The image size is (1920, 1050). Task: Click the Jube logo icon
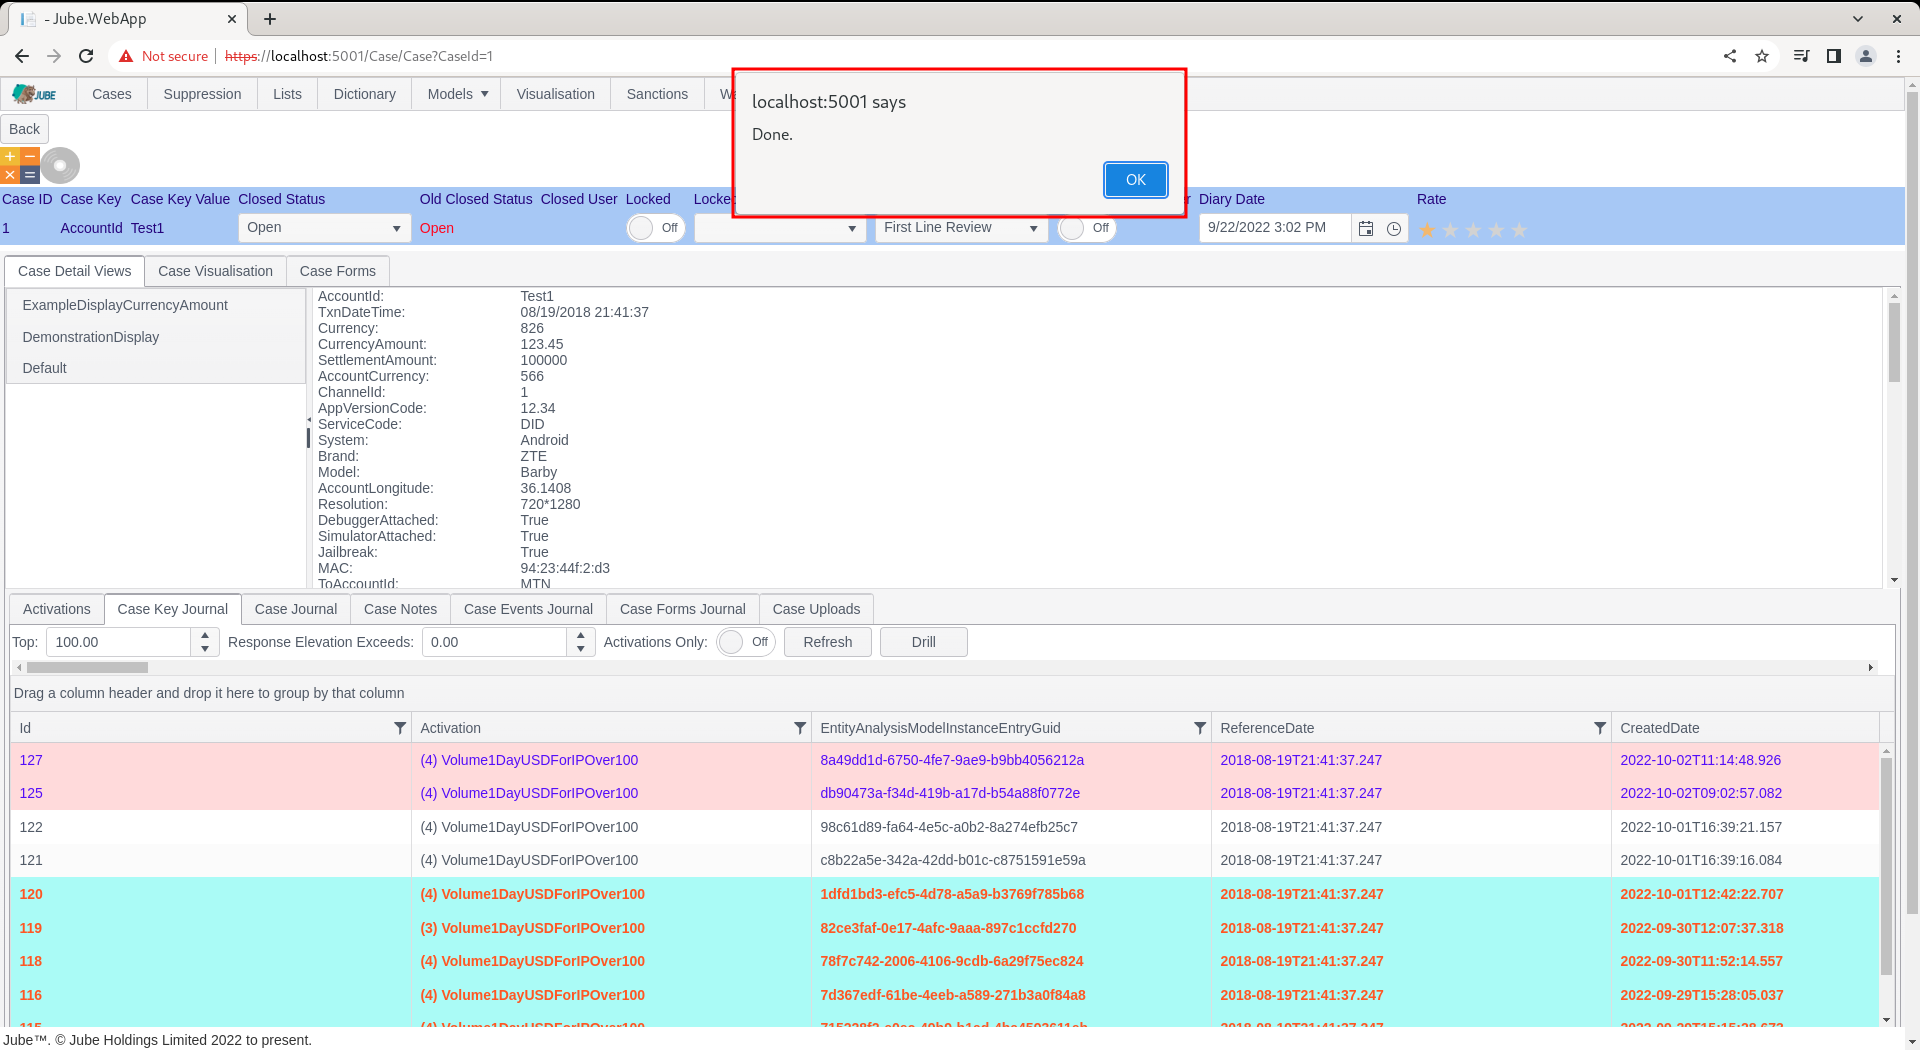(34, 94)
